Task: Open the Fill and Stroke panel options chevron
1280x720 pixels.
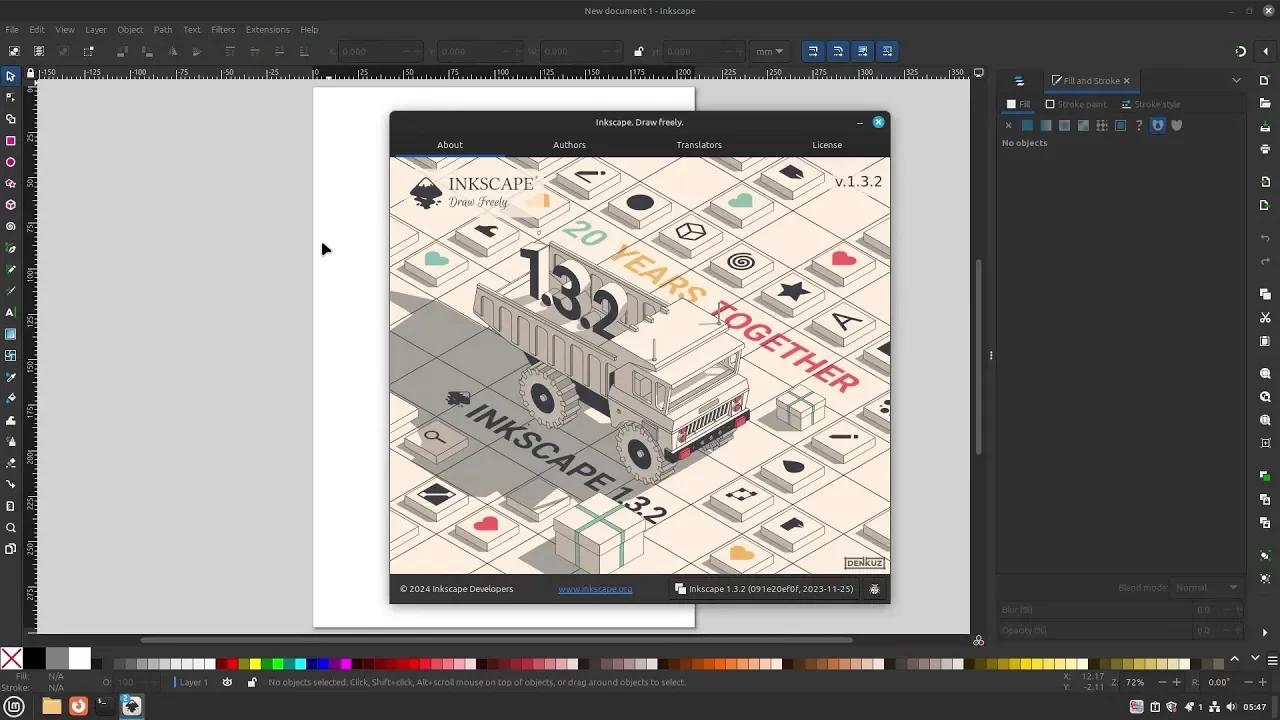Action: [x=1237, y=80]
